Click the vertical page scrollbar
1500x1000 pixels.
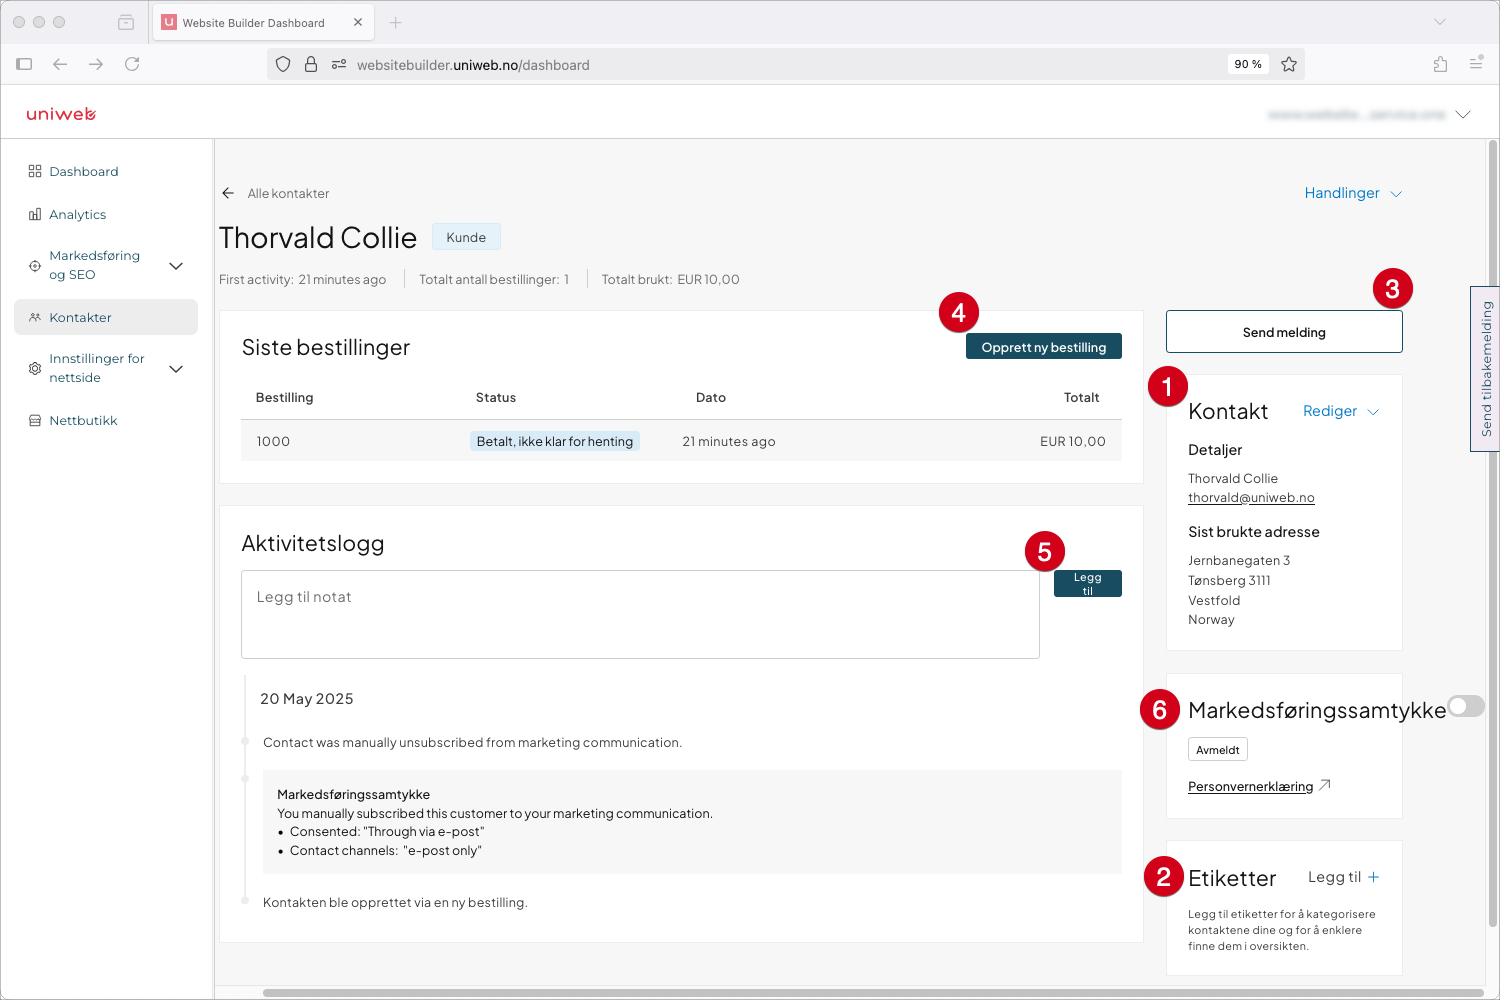tap(1492, 532)
